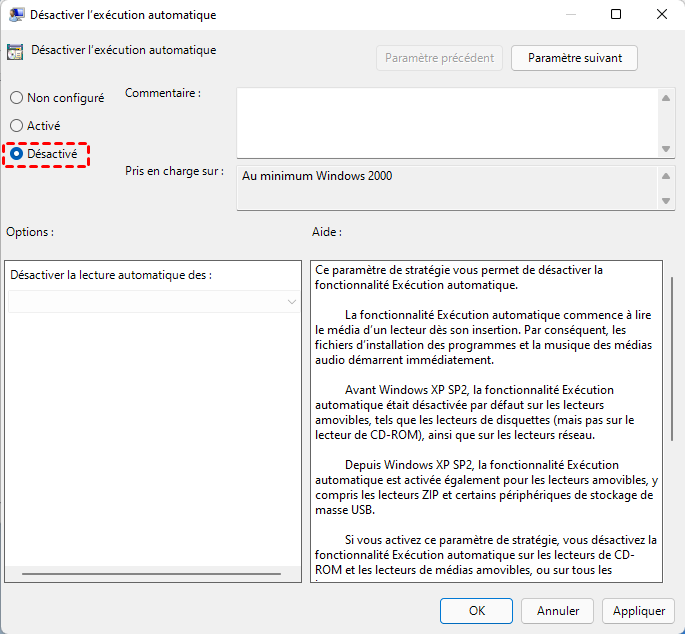Click inside the Commentaire text box
685x634 pixels.
[447, 123]
